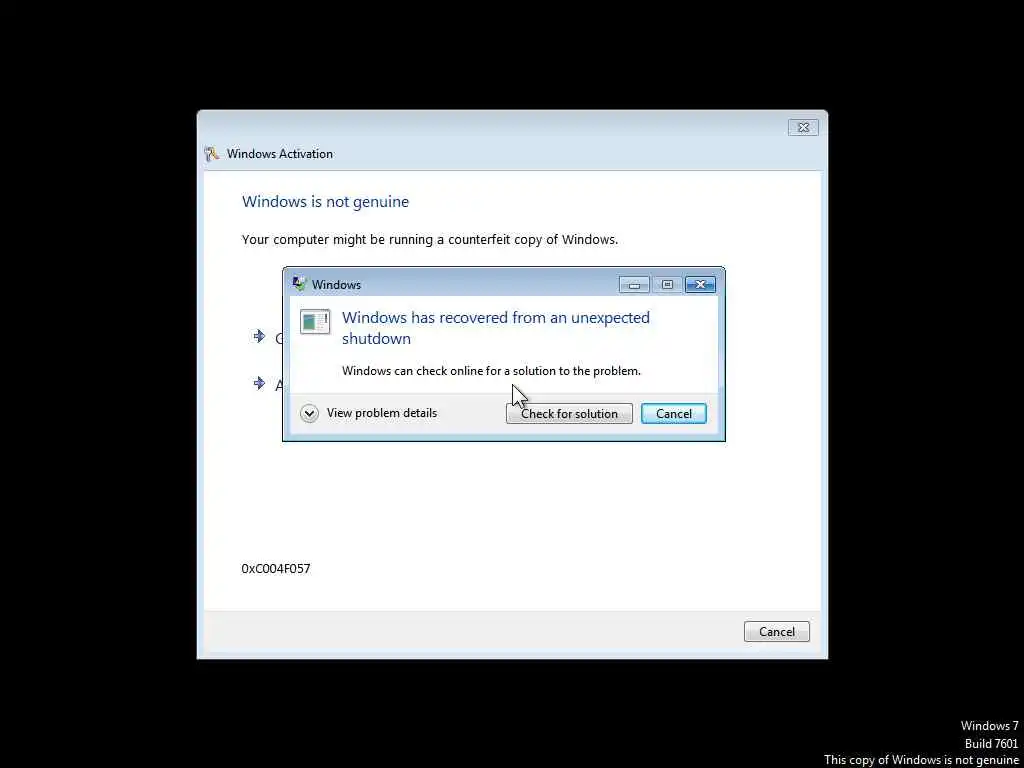Click the Windows is not genuine heading
1024x768 pixels.
(325, 202)
